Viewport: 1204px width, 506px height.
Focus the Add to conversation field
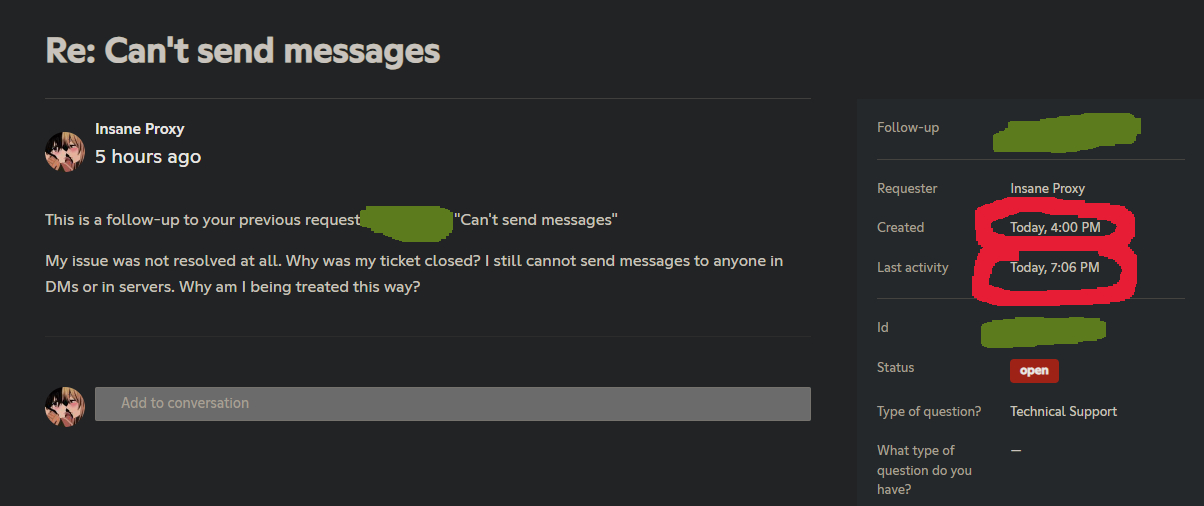pos(452,404)
